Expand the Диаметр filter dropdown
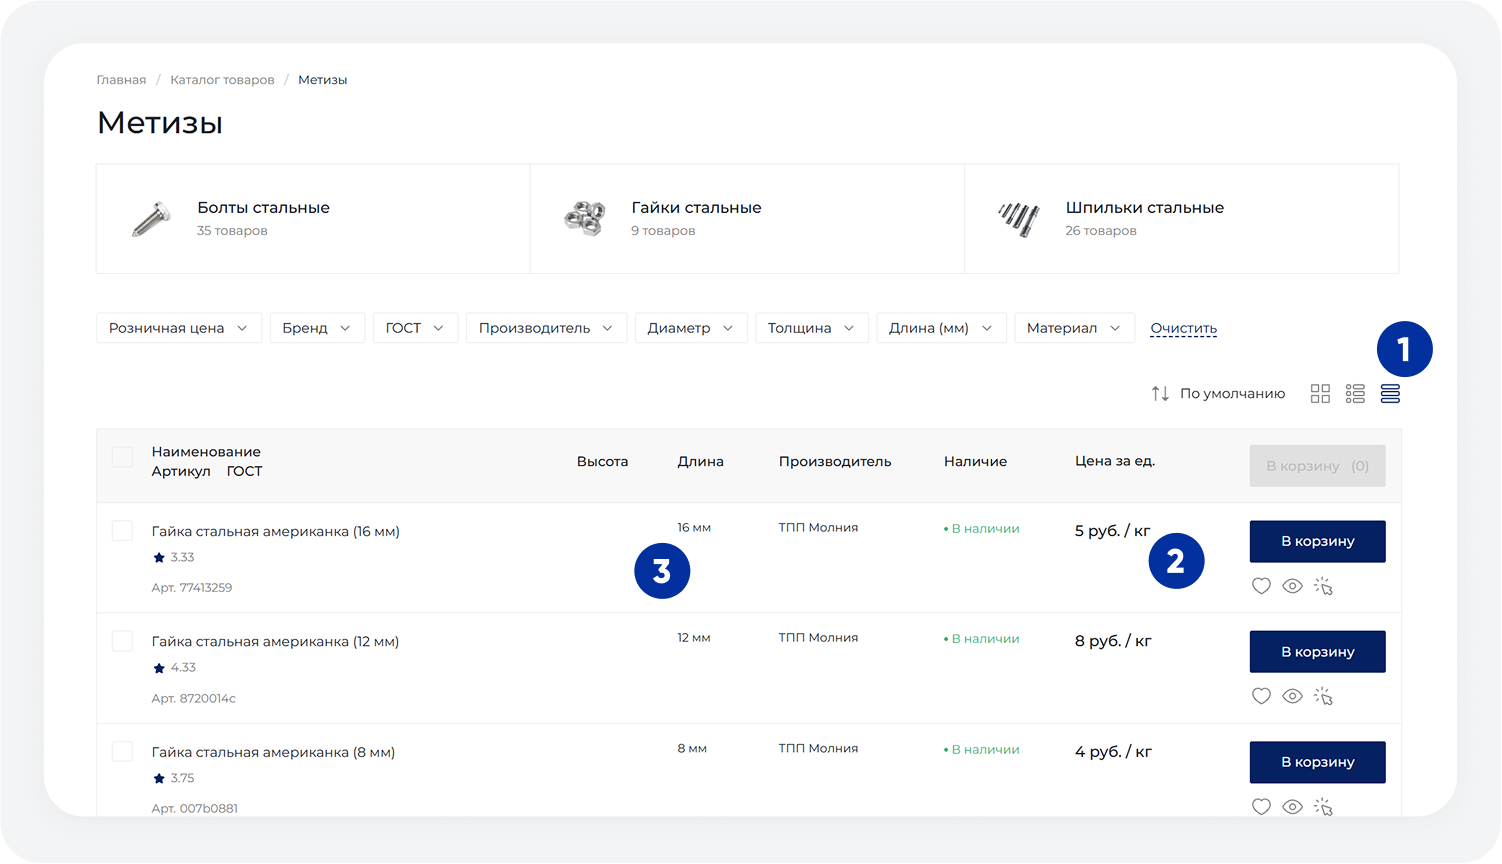Viewport: 1502px width, 864px height. pos(691,328)
